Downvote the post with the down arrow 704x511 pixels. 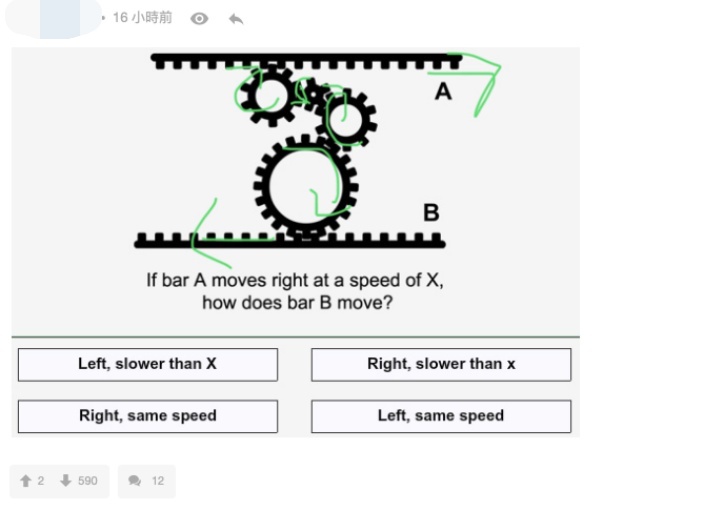tap(66, 480)
